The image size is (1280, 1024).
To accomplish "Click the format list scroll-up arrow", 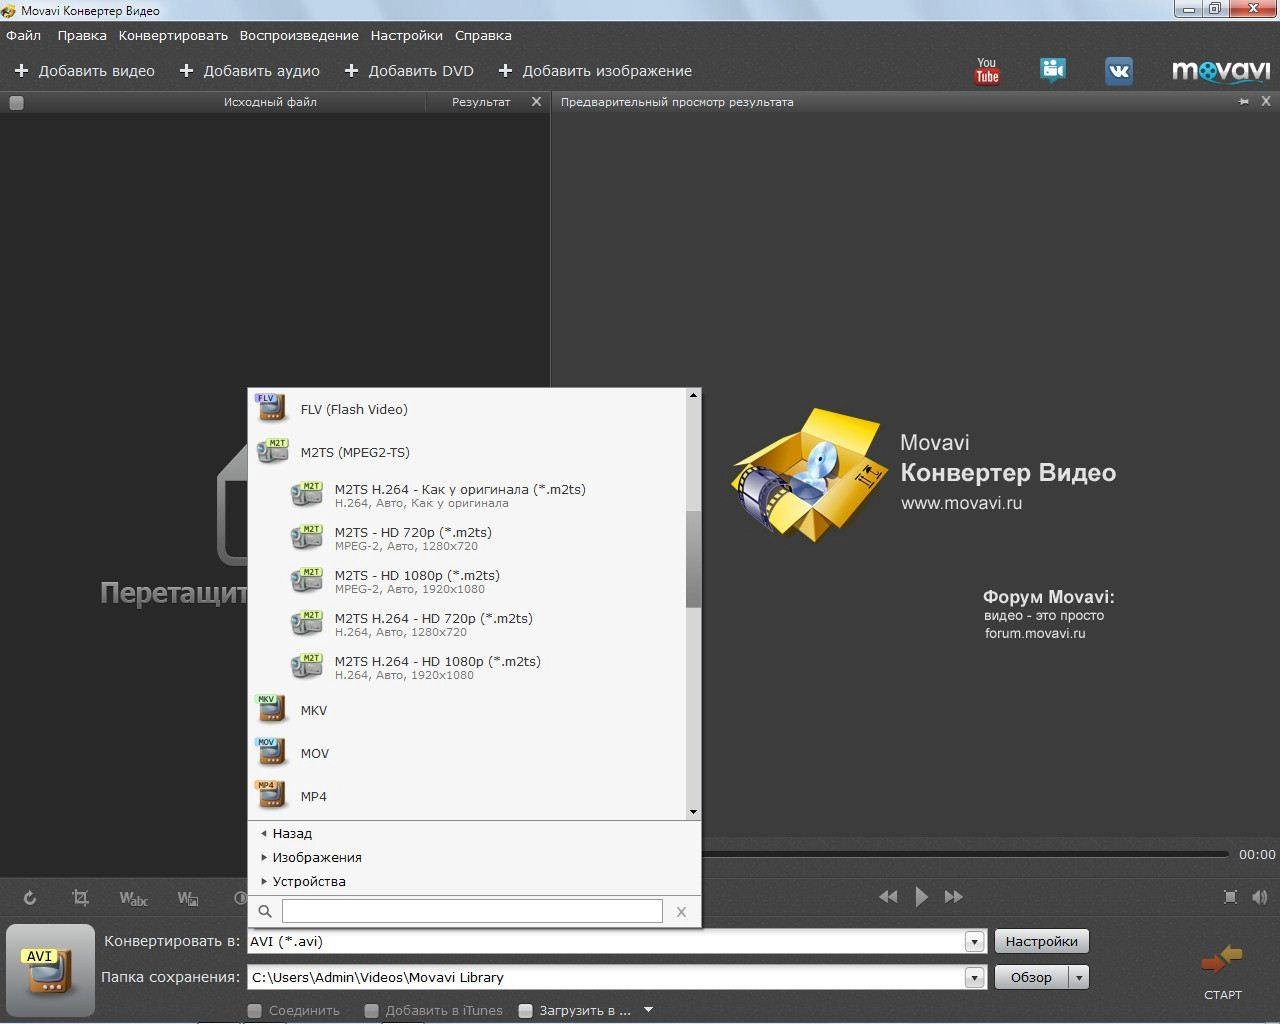I will tap(693, 395).
